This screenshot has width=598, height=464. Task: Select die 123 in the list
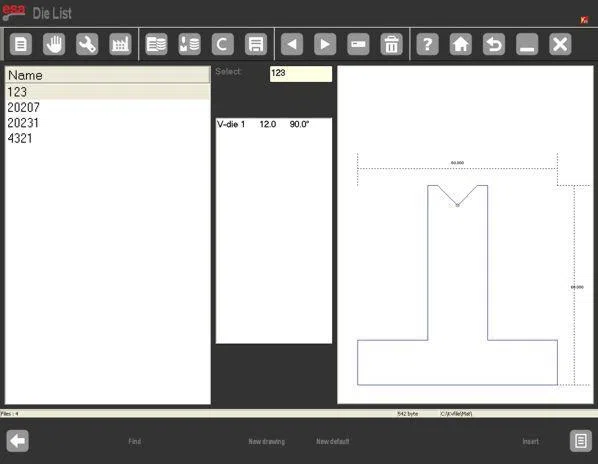point(108,92)
